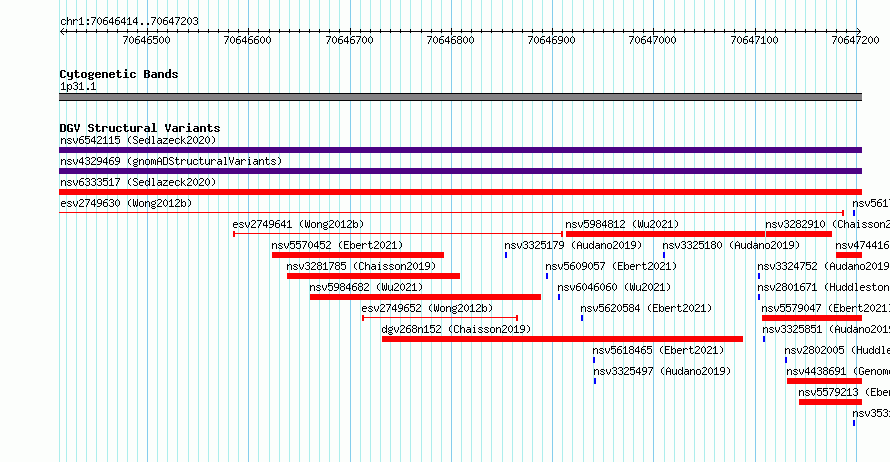The height and width of the screenshot is (462, 890).
Task: Click the nsv5570452 red variant bar
Action: [x=358, y=255]
